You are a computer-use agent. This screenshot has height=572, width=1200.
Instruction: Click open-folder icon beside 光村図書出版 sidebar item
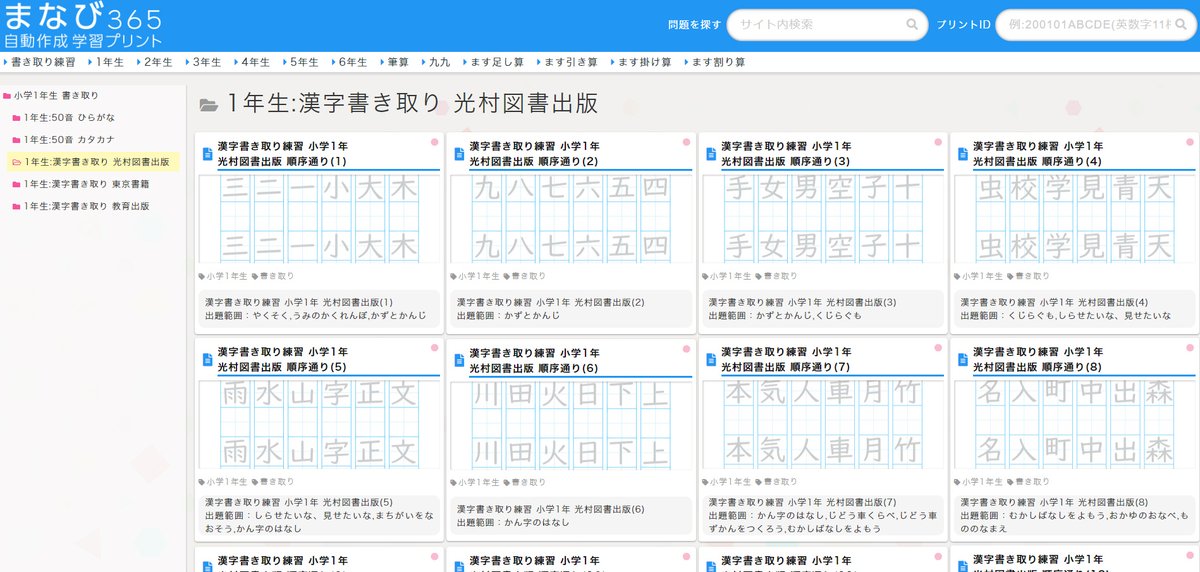(x=17, y=162)
